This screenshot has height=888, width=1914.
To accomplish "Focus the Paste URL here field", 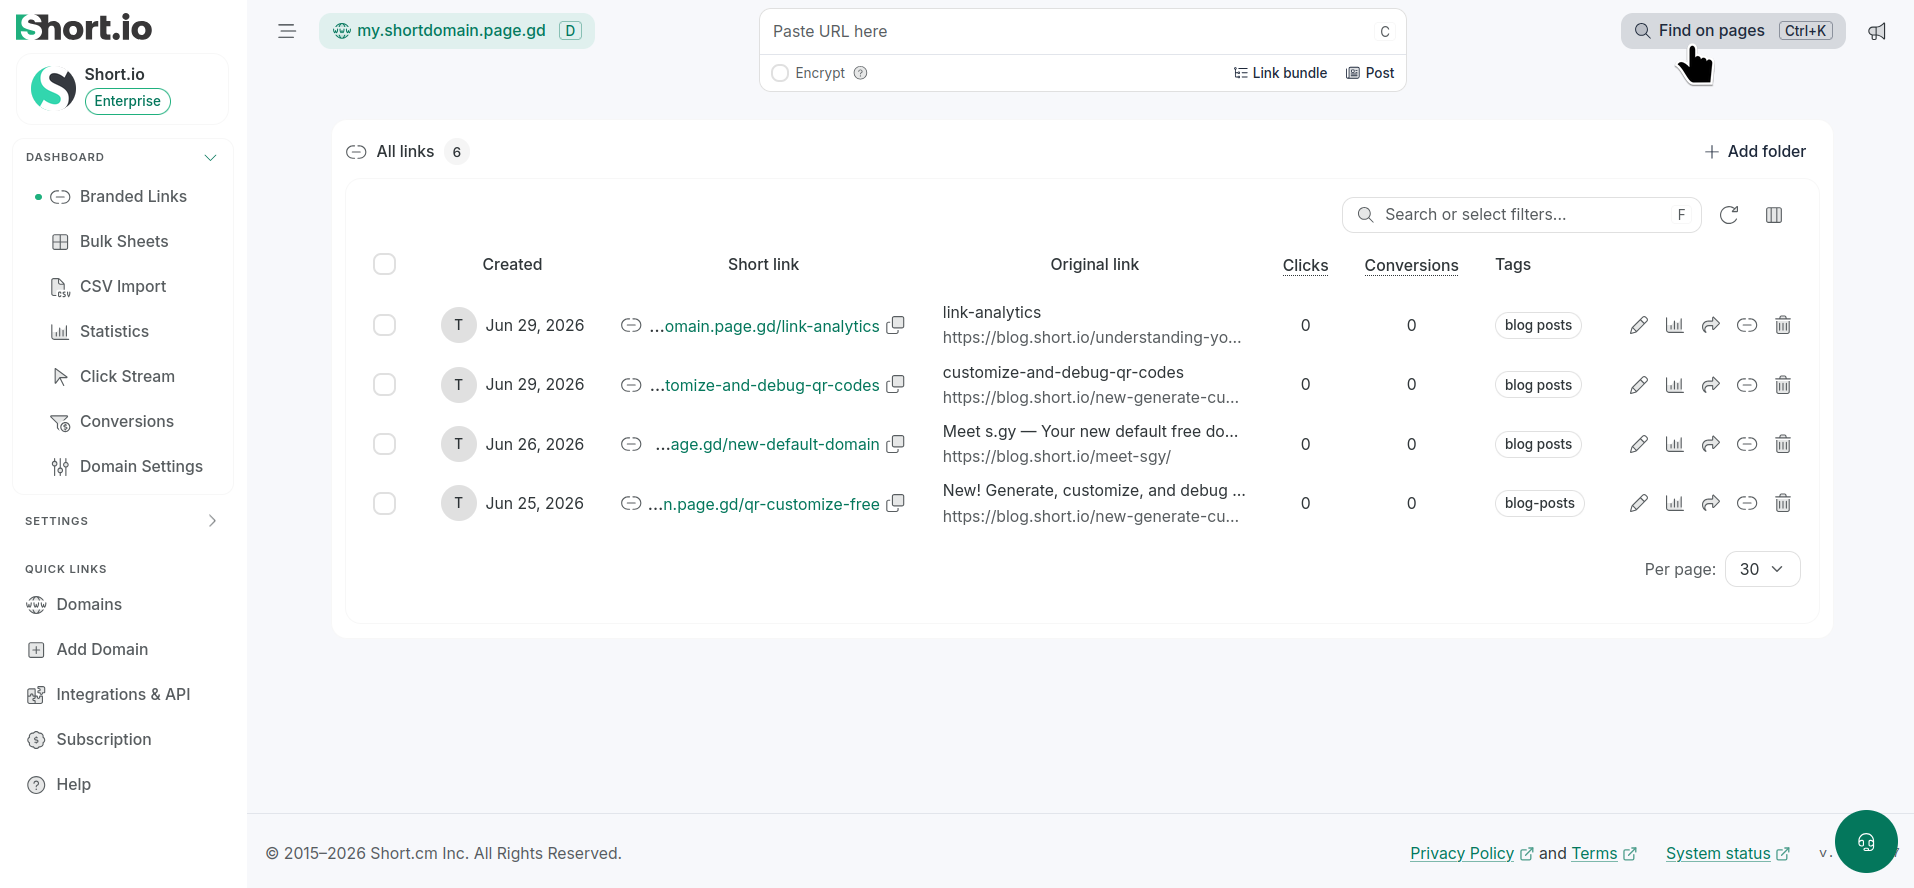I will coord(1068,32).
